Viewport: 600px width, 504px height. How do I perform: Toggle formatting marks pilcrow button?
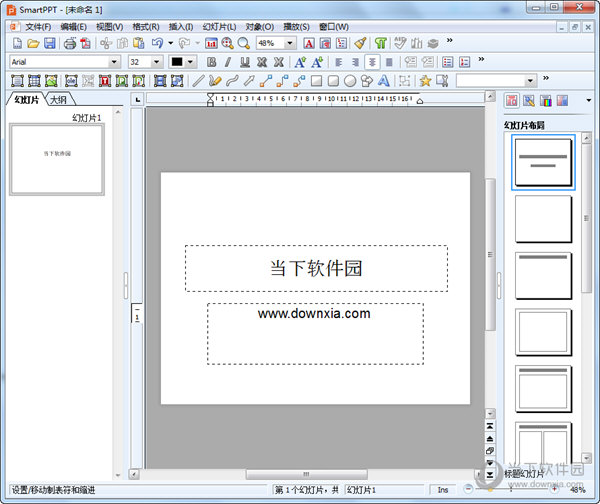(380, 43)
